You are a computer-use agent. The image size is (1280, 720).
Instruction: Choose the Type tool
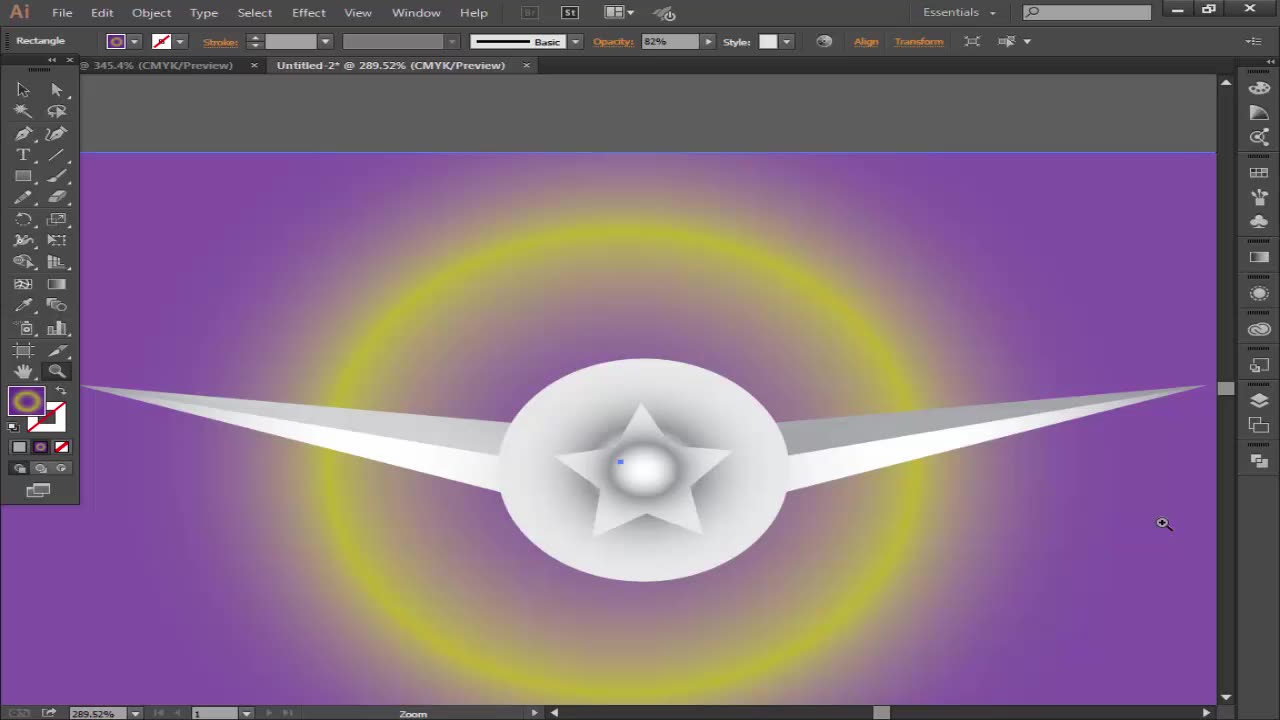pos(23,155)
